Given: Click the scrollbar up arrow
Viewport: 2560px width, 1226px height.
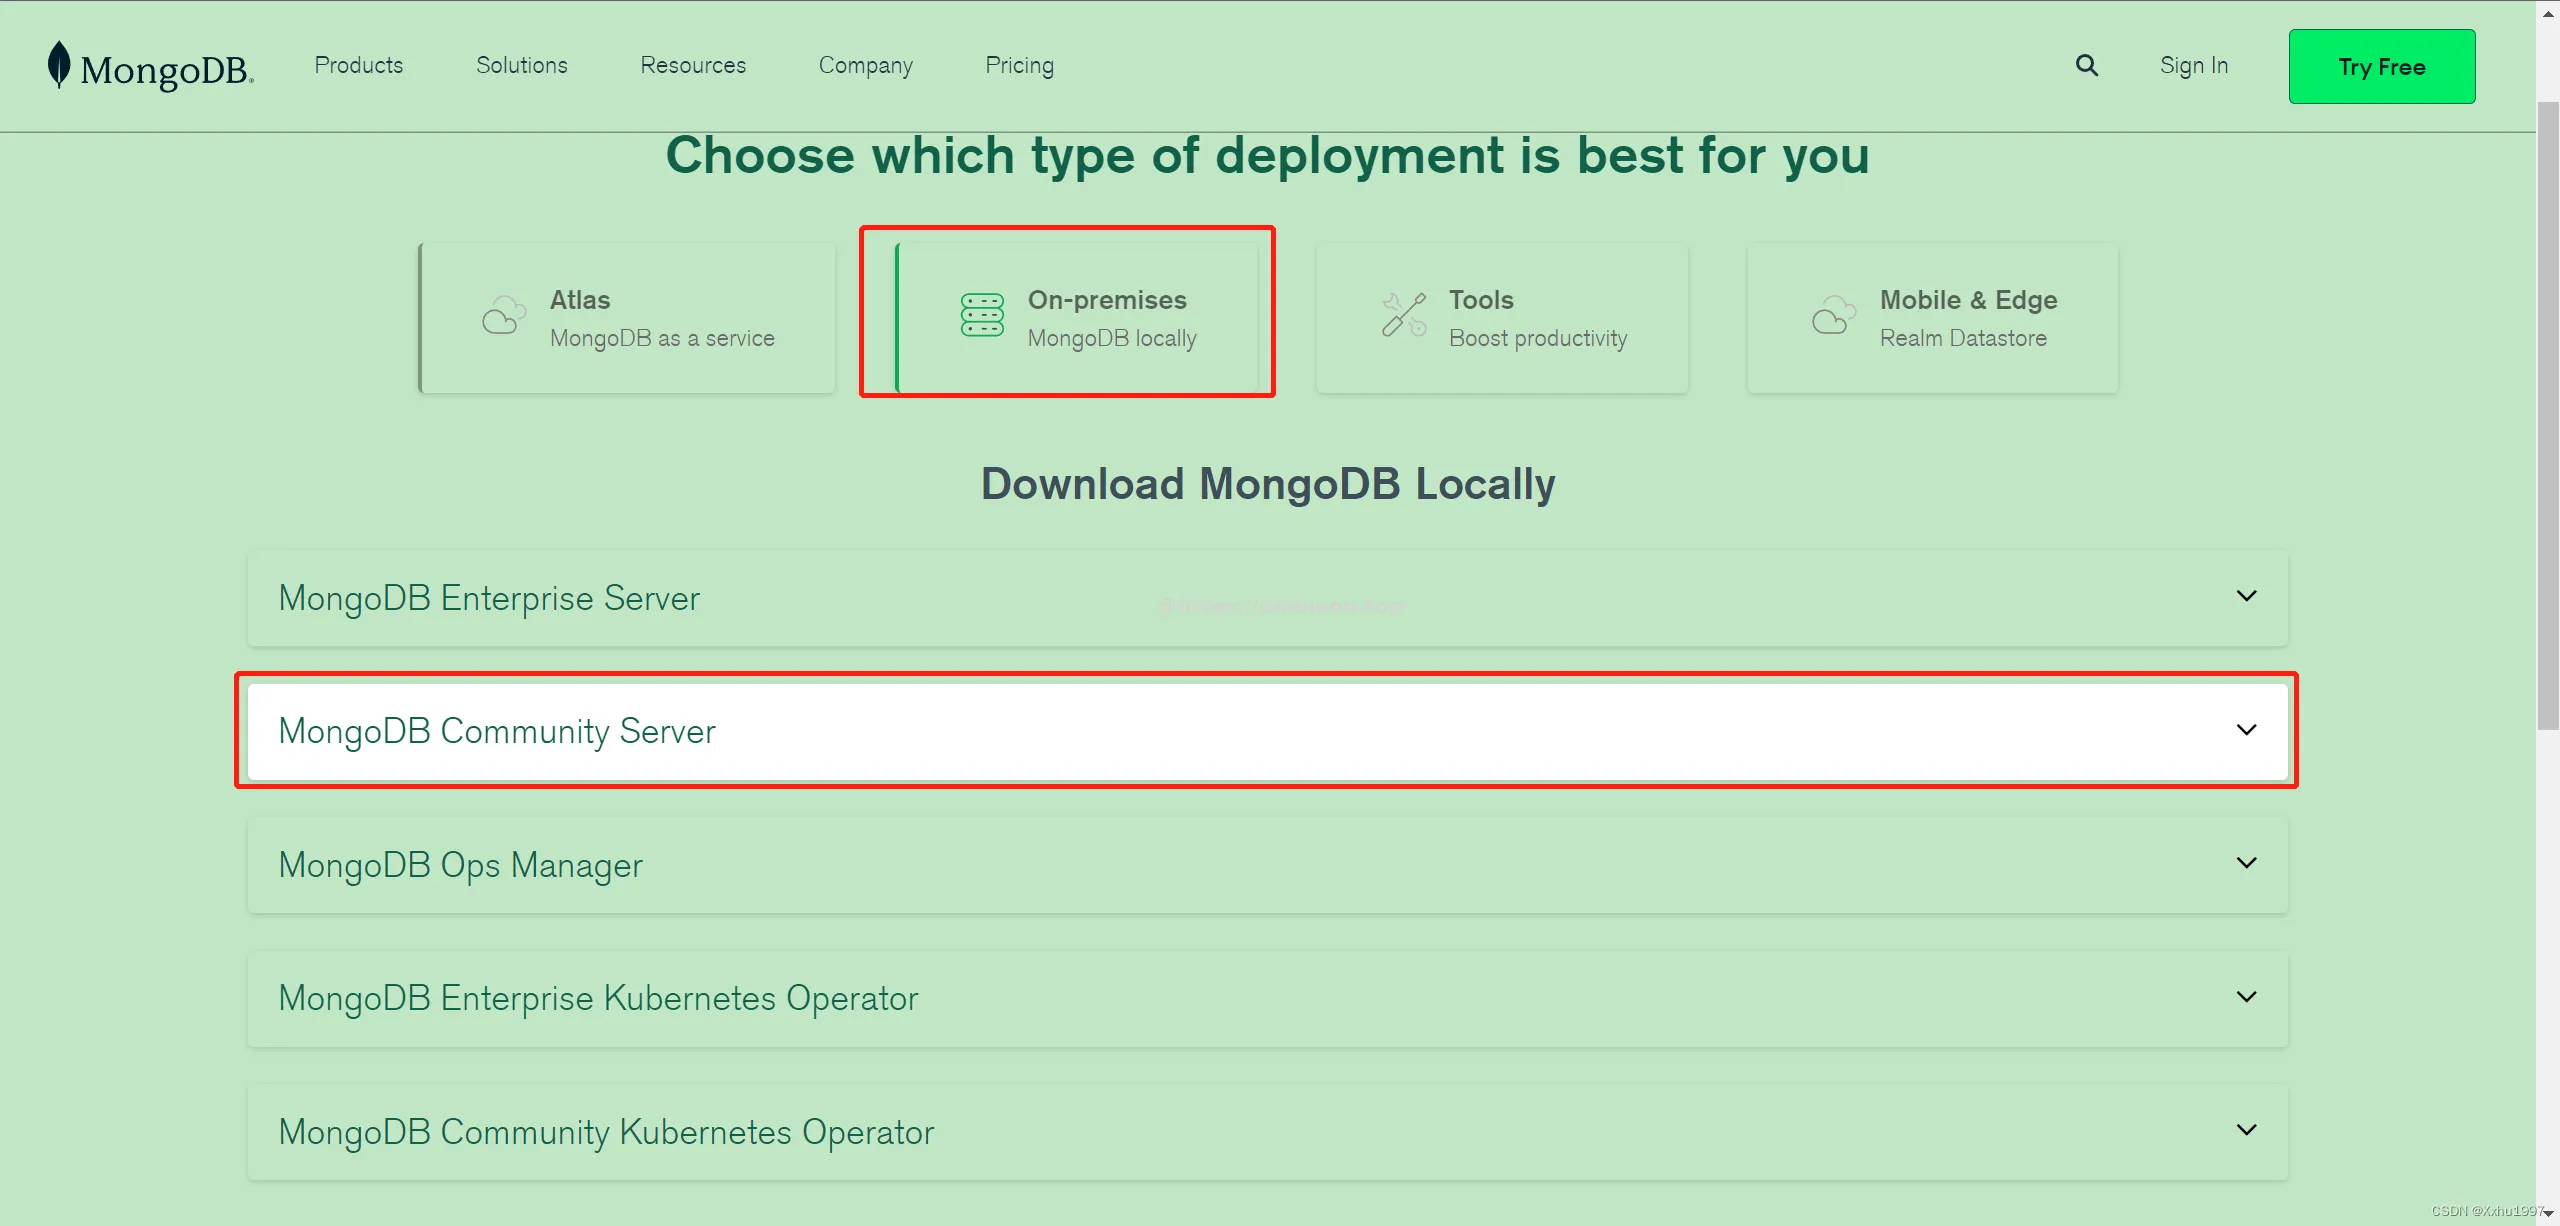Looking at the screenshot, I should [x=2548, y=12].
